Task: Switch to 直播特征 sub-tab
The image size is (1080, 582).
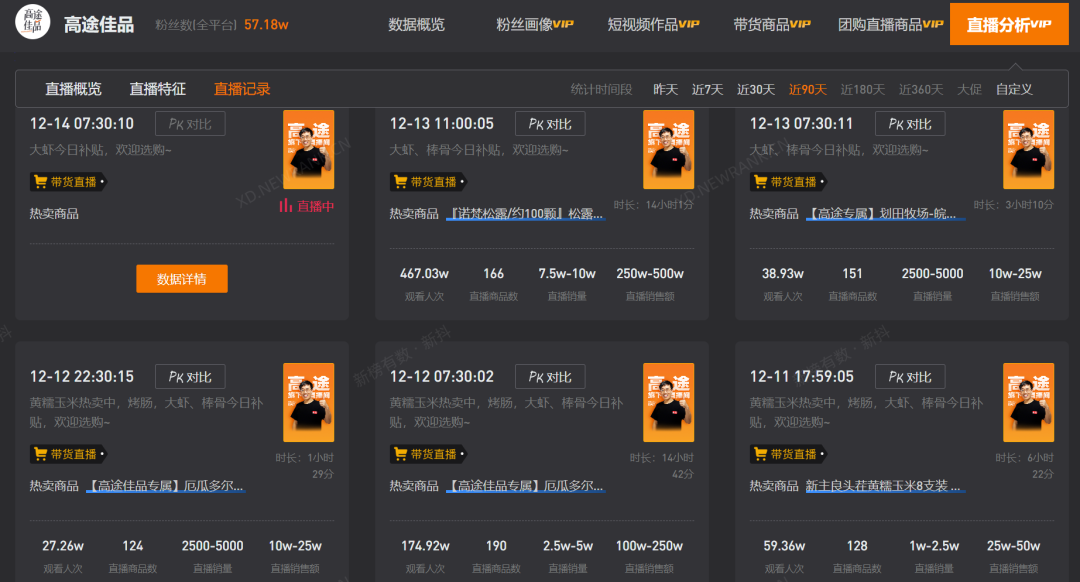Action: click(x=158, y=89)
